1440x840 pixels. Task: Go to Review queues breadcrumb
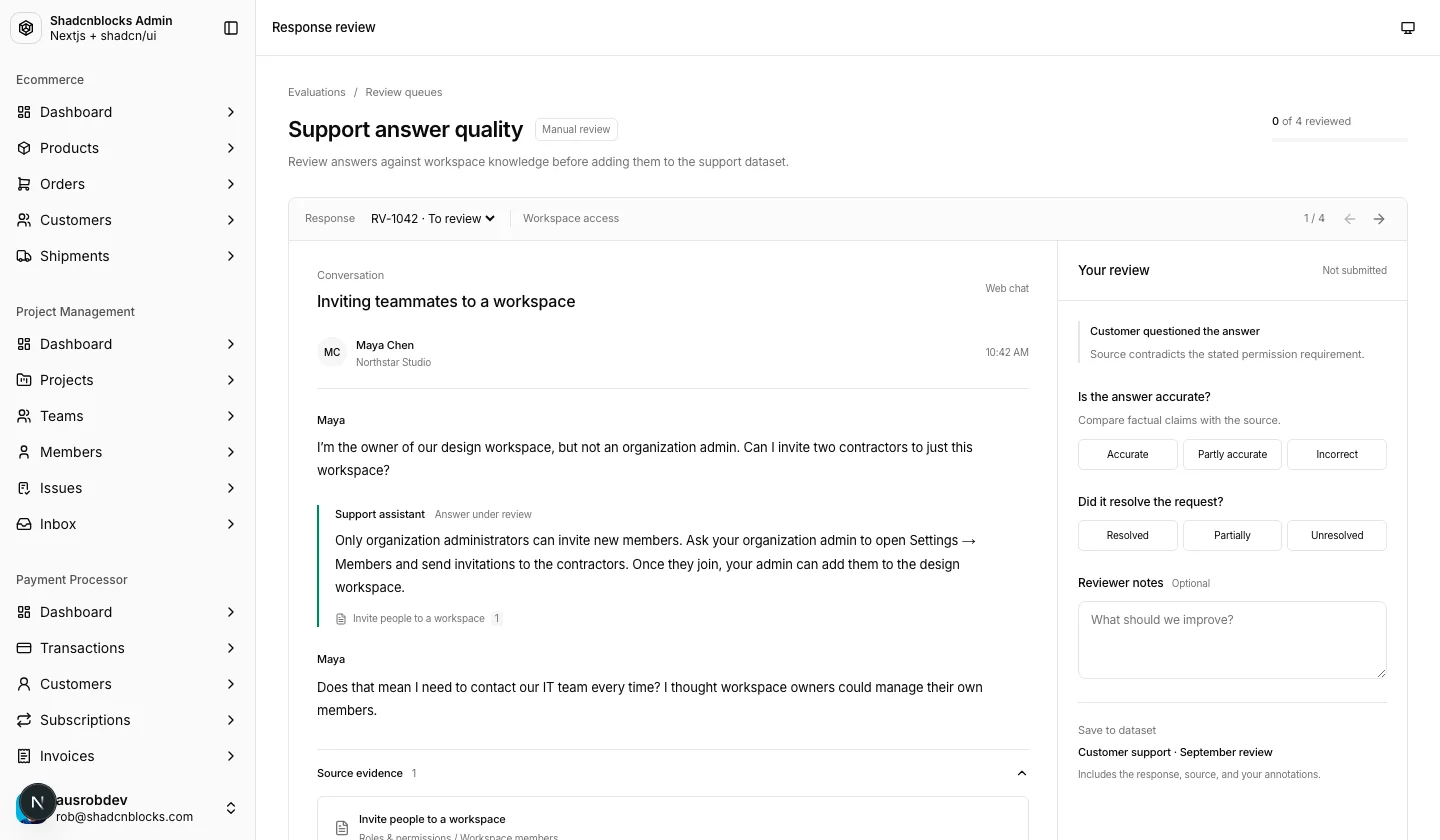(x=404, y=92)
